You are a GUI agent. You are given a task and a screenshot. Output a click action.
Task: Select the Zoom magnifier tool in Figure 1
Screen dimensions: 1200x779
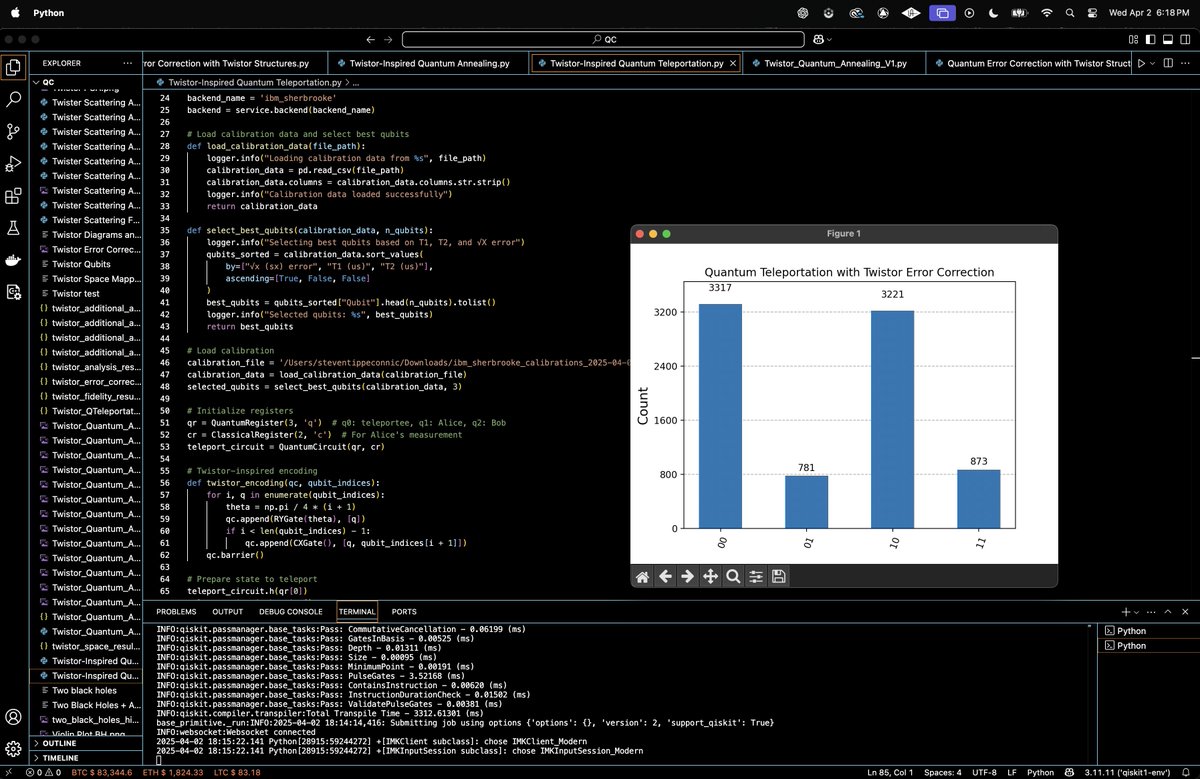pos(733,576)
